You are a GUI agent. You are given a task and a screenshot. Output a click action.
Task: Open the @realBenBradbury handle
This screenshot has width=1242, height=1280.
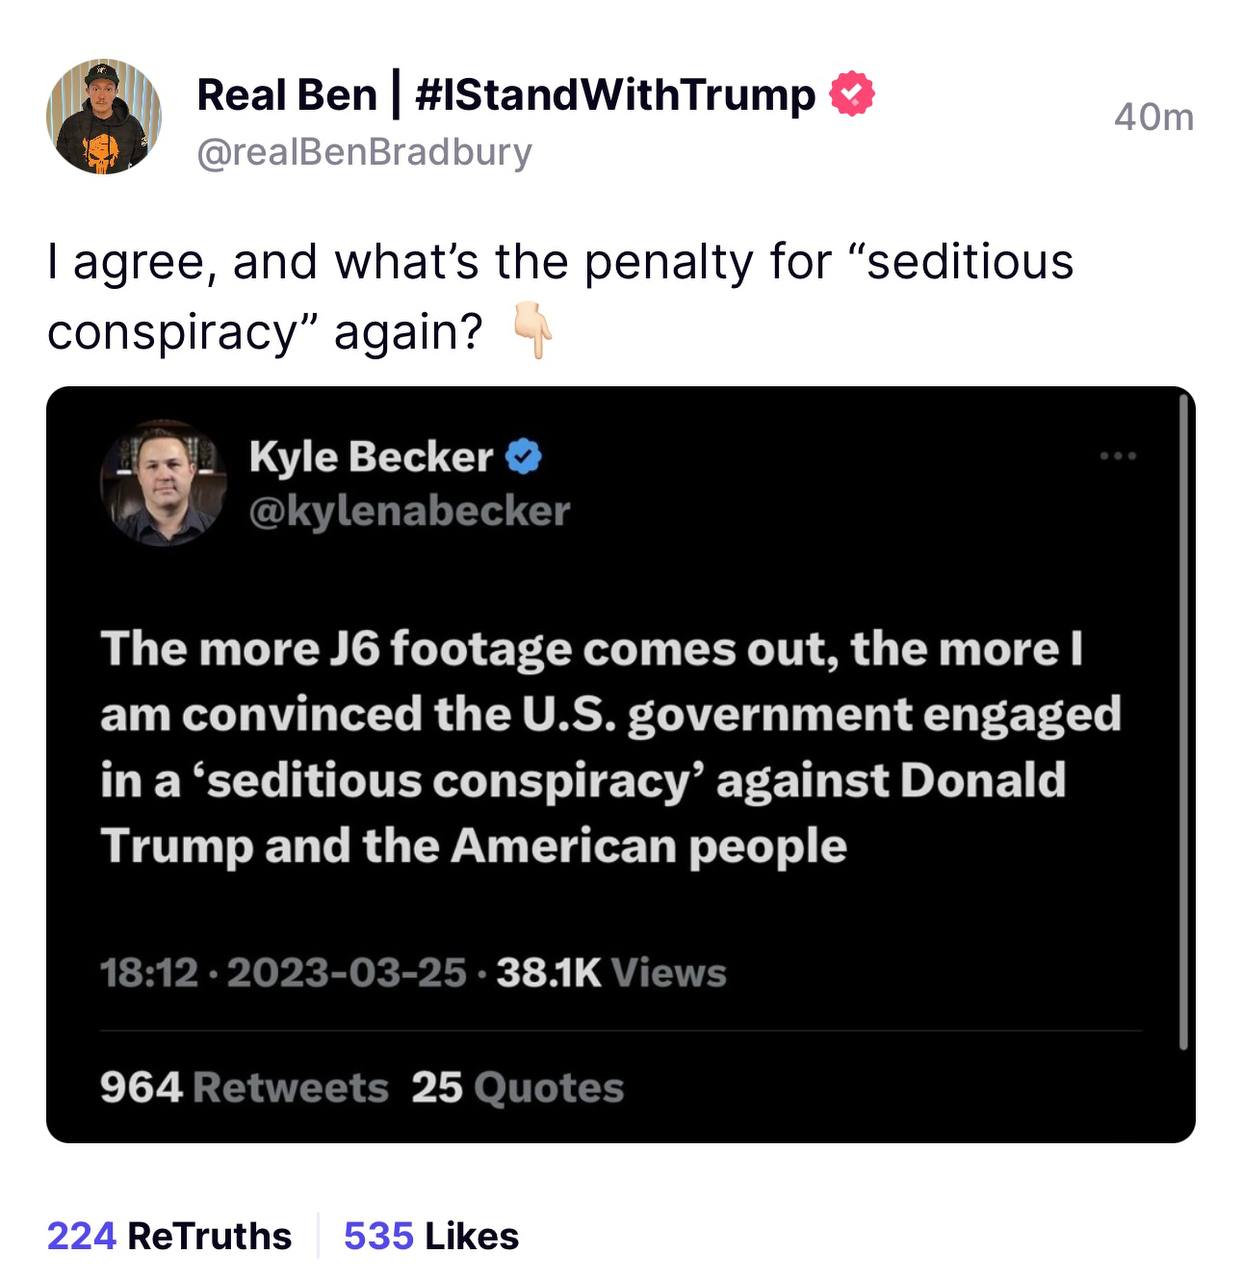pyautogui.click(x=364, y=152)
